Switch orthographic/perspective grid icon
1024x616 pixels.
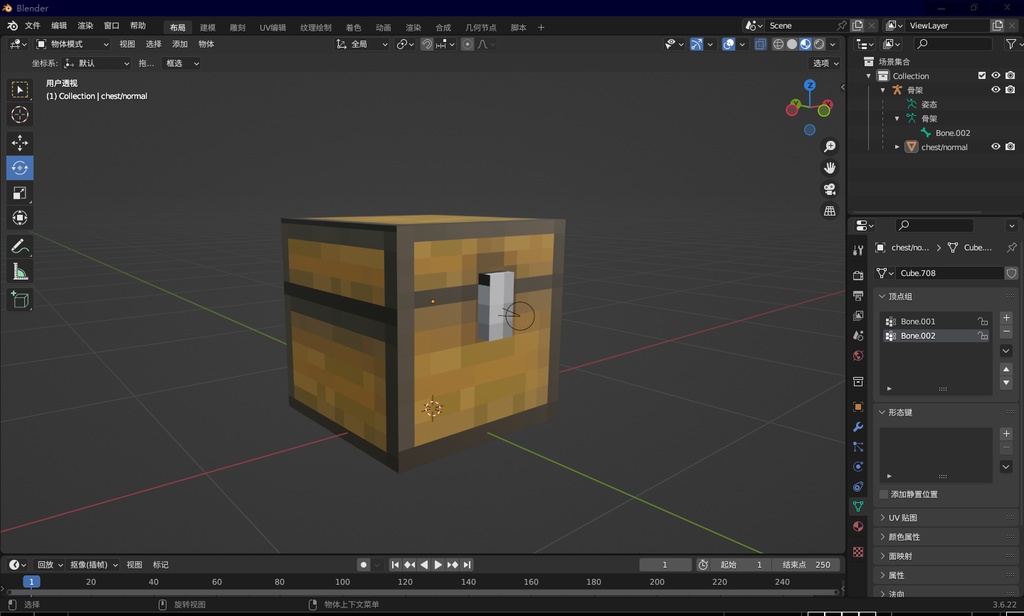[829, 211]
